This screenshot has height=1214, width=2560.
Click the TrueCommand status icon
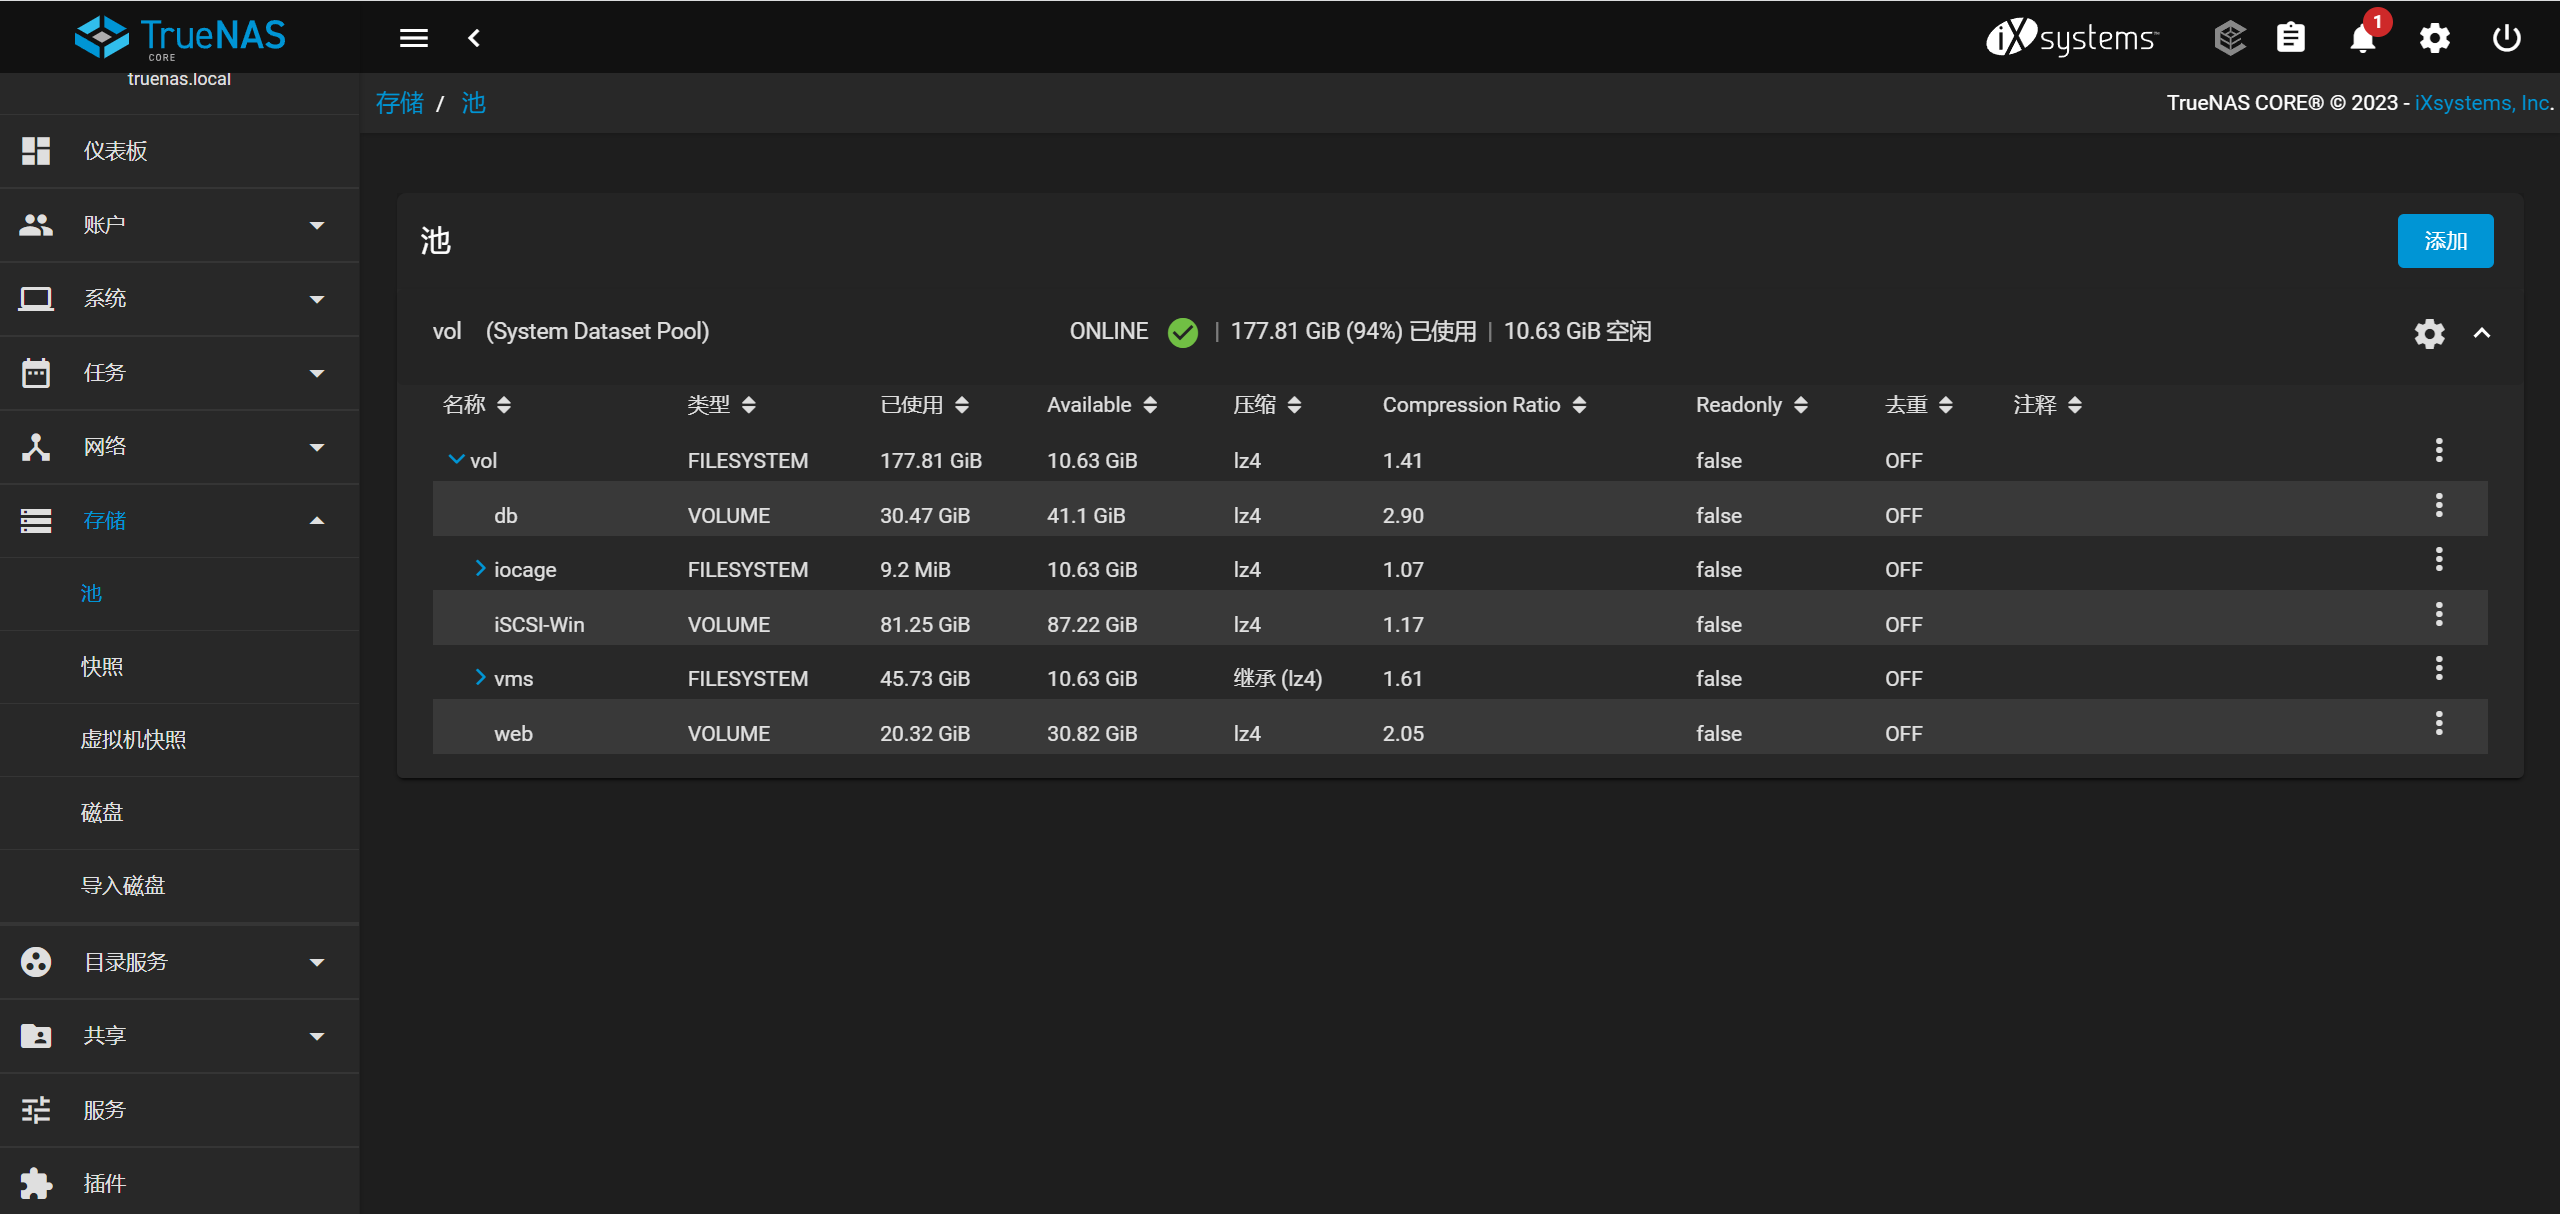click(x=2229, y=38)
